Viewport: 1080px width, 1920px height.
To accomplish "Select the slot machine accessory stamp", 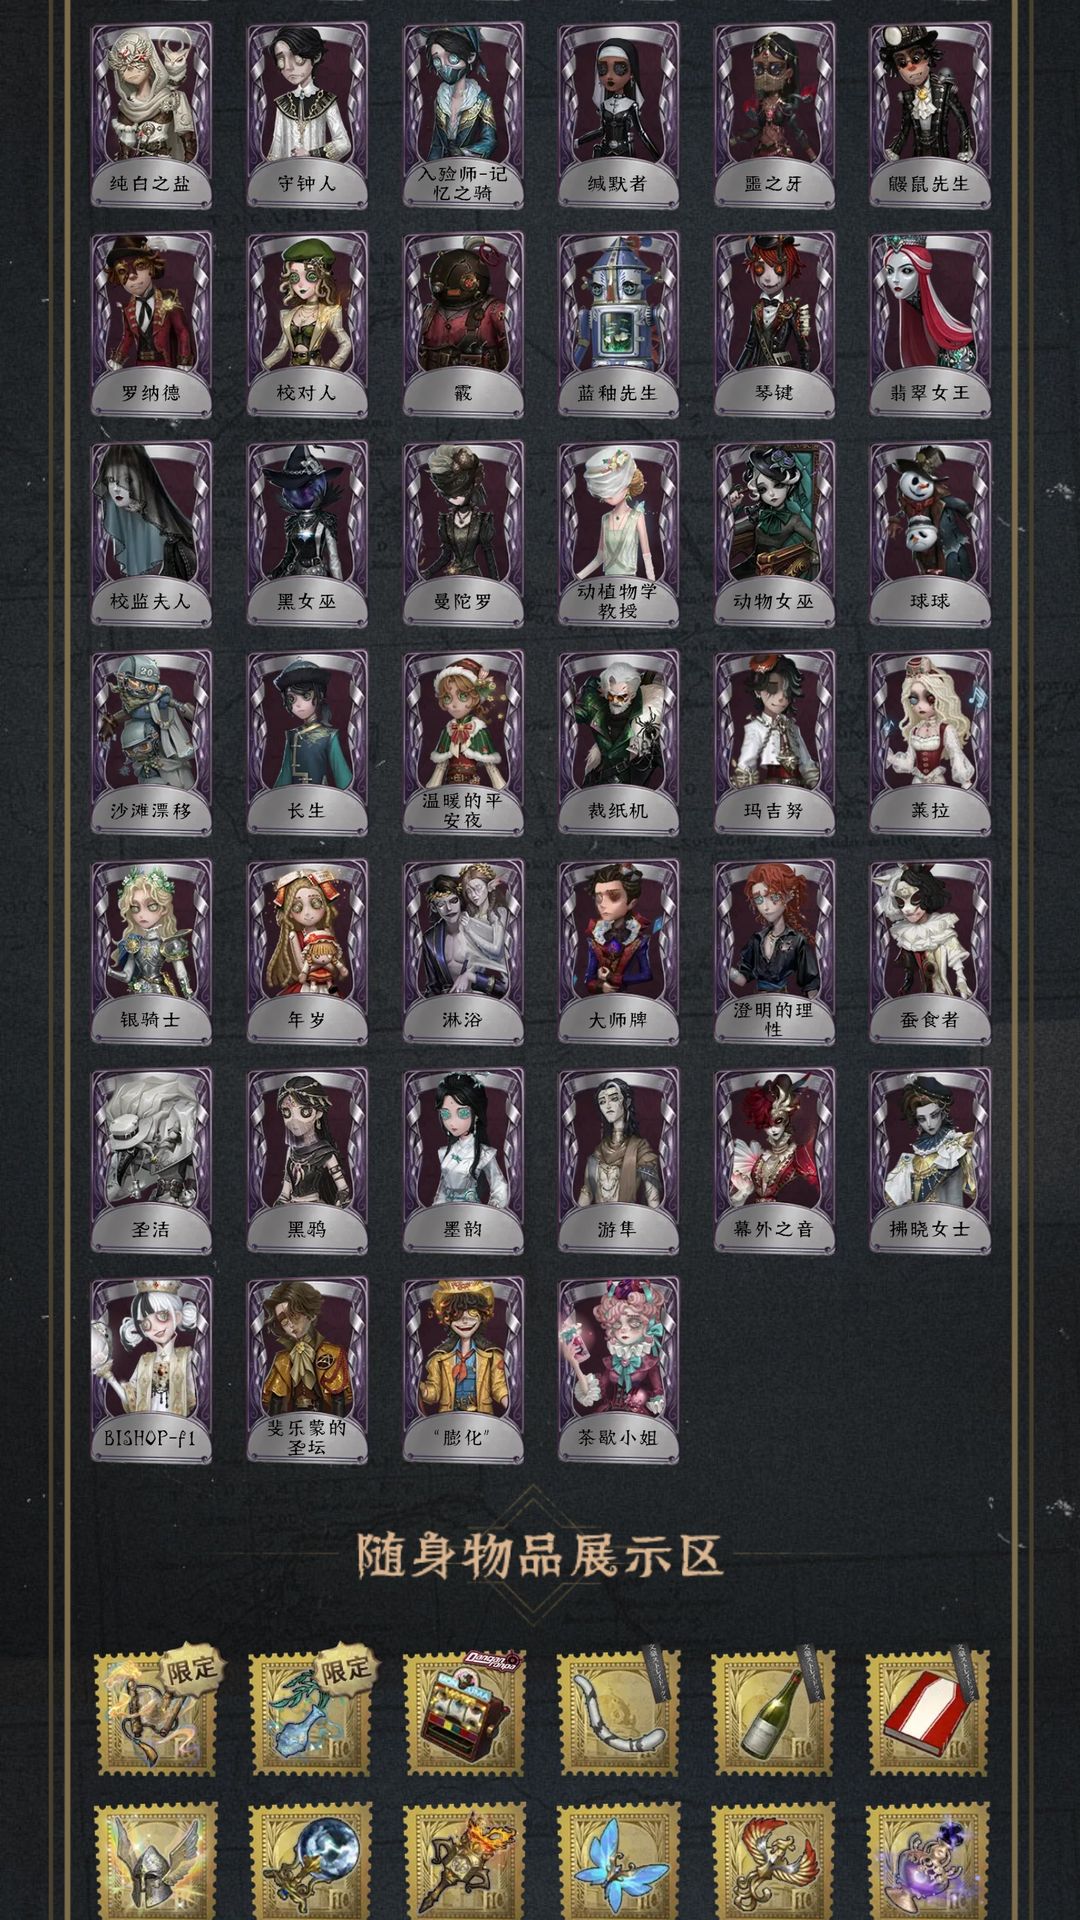I will click(463, 1713).
